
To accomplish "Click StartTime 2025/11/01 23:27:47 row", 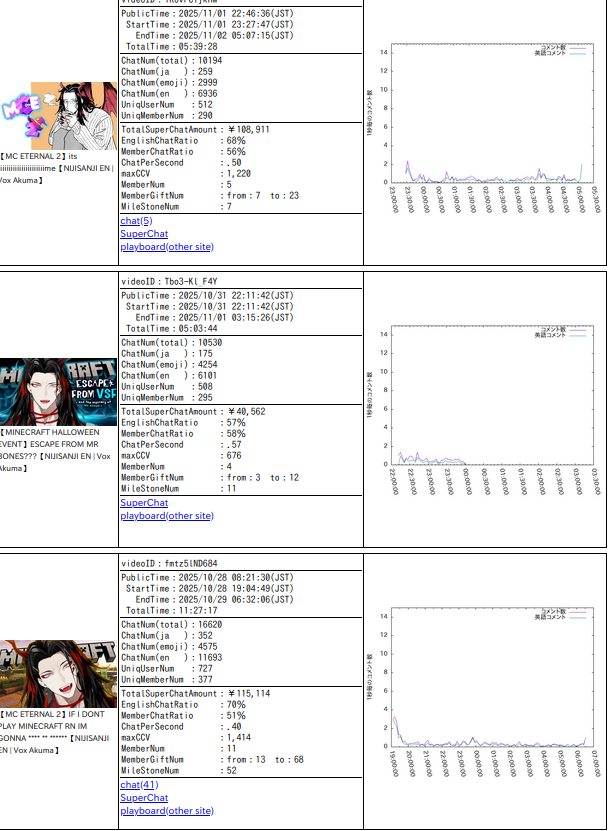I will click(x=209, y=24).
